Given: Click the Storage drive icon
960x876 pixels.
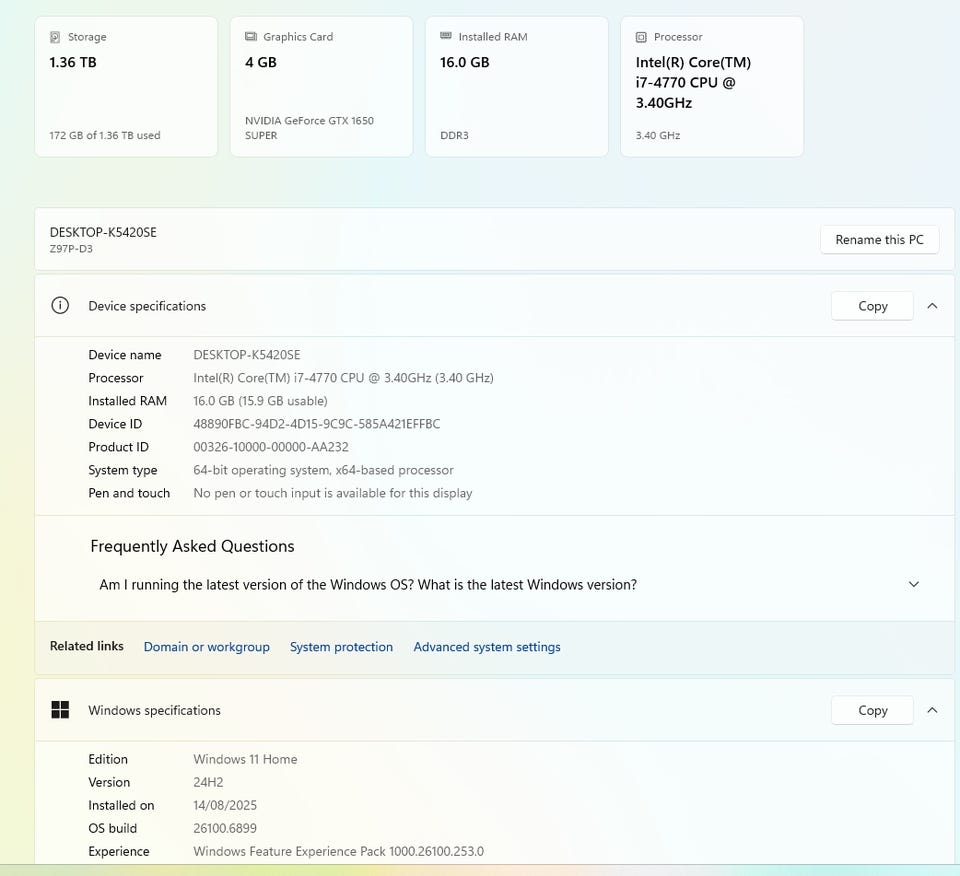Looking at the screenshot, I should tap(55, 37).
